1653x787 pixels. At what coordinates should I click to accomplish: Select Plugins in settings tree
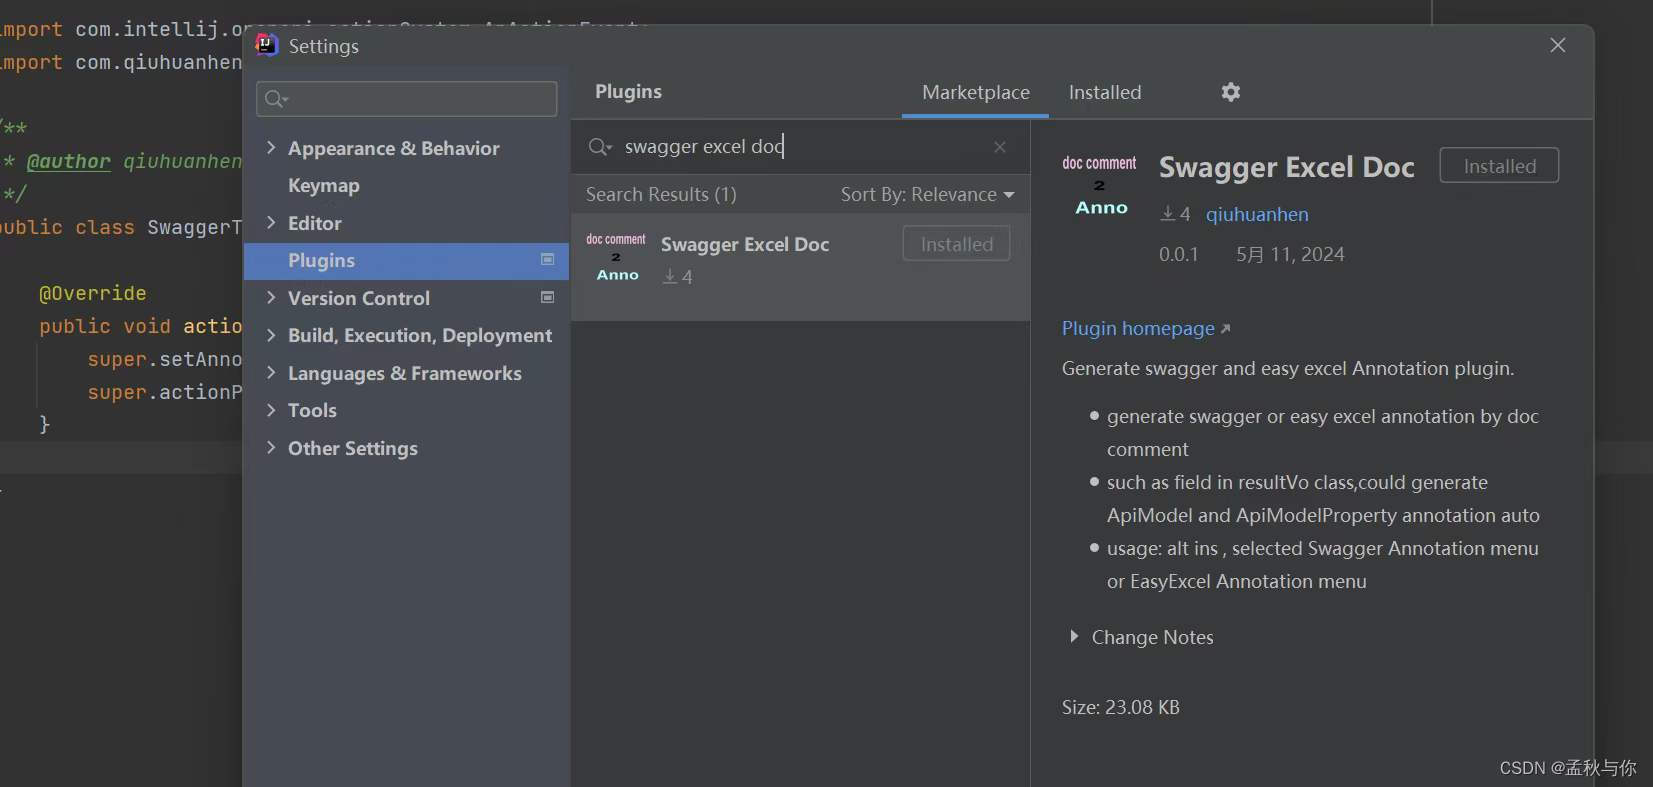point(407,260)
